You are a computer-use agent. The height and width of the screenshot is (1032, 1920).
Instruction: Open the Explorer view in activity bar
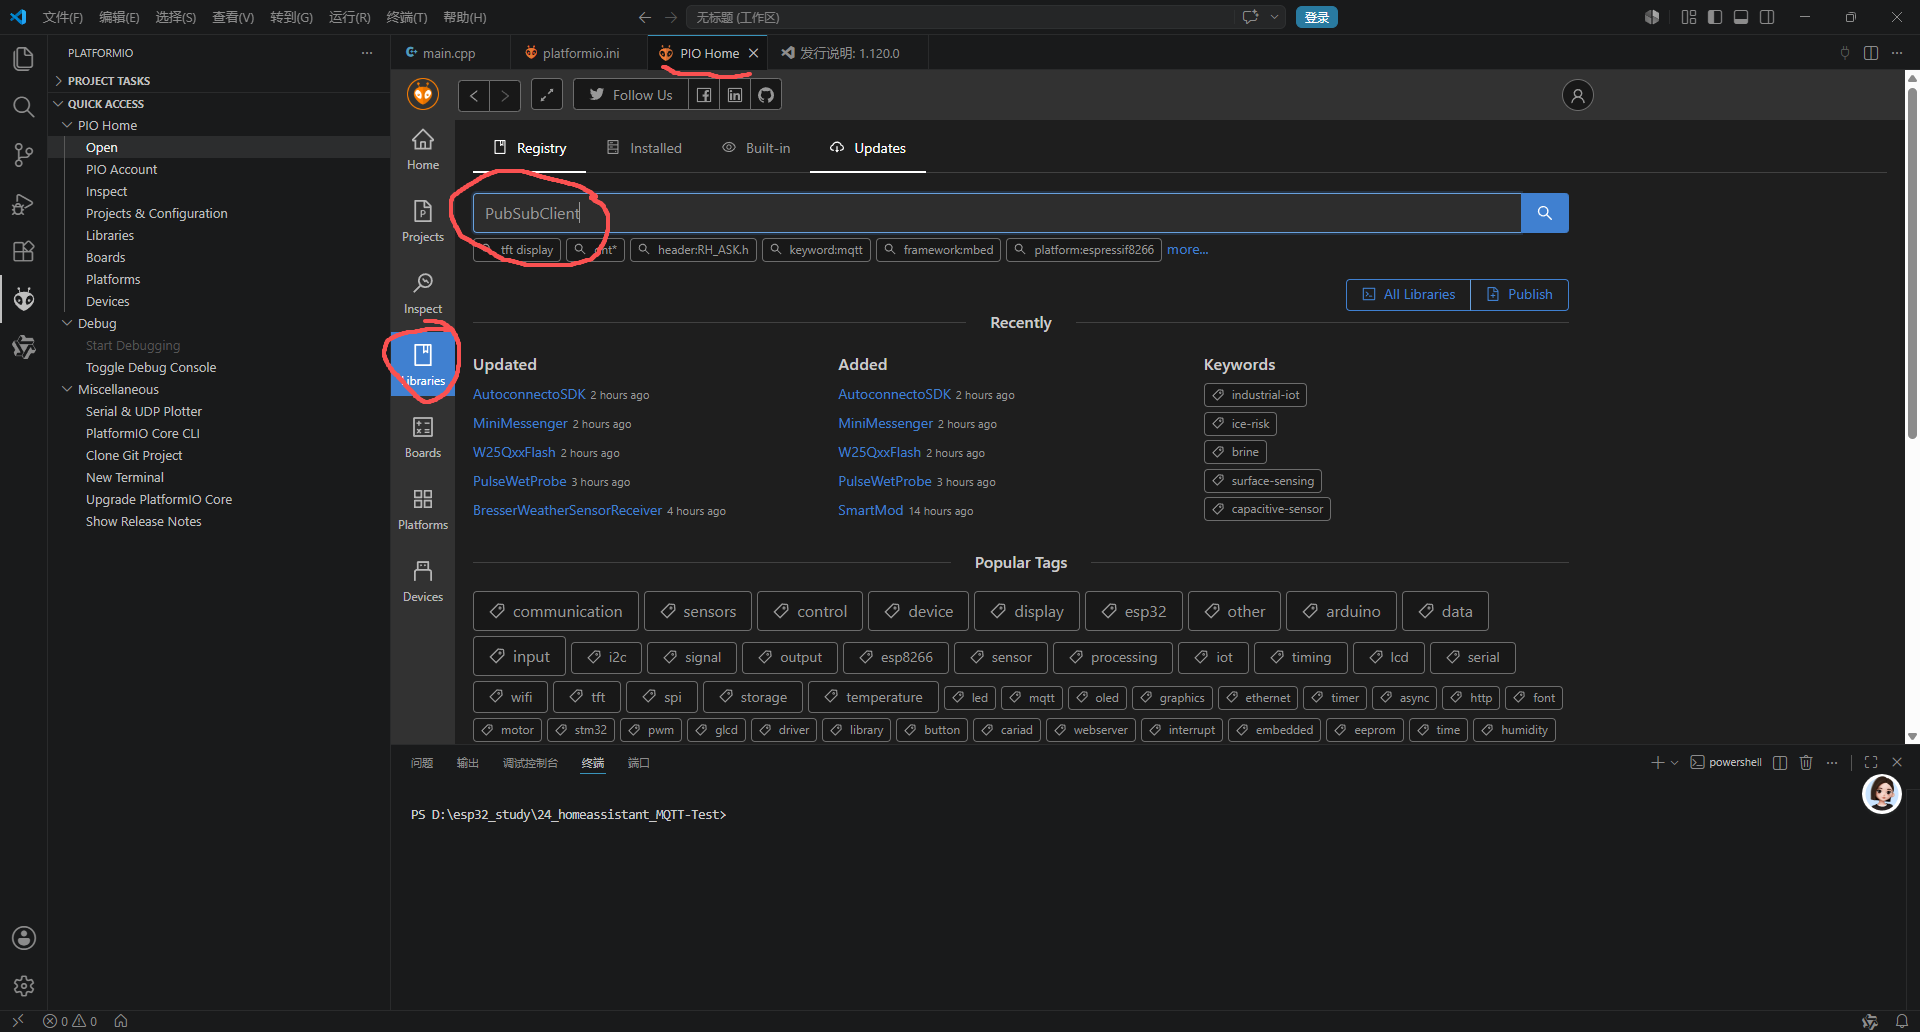click(x=24, y=59)
